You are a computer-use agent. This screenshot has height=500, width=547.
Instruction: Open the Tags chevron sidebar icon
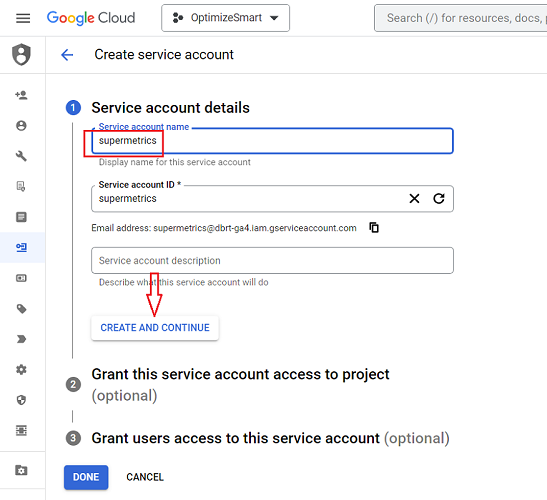21,339
